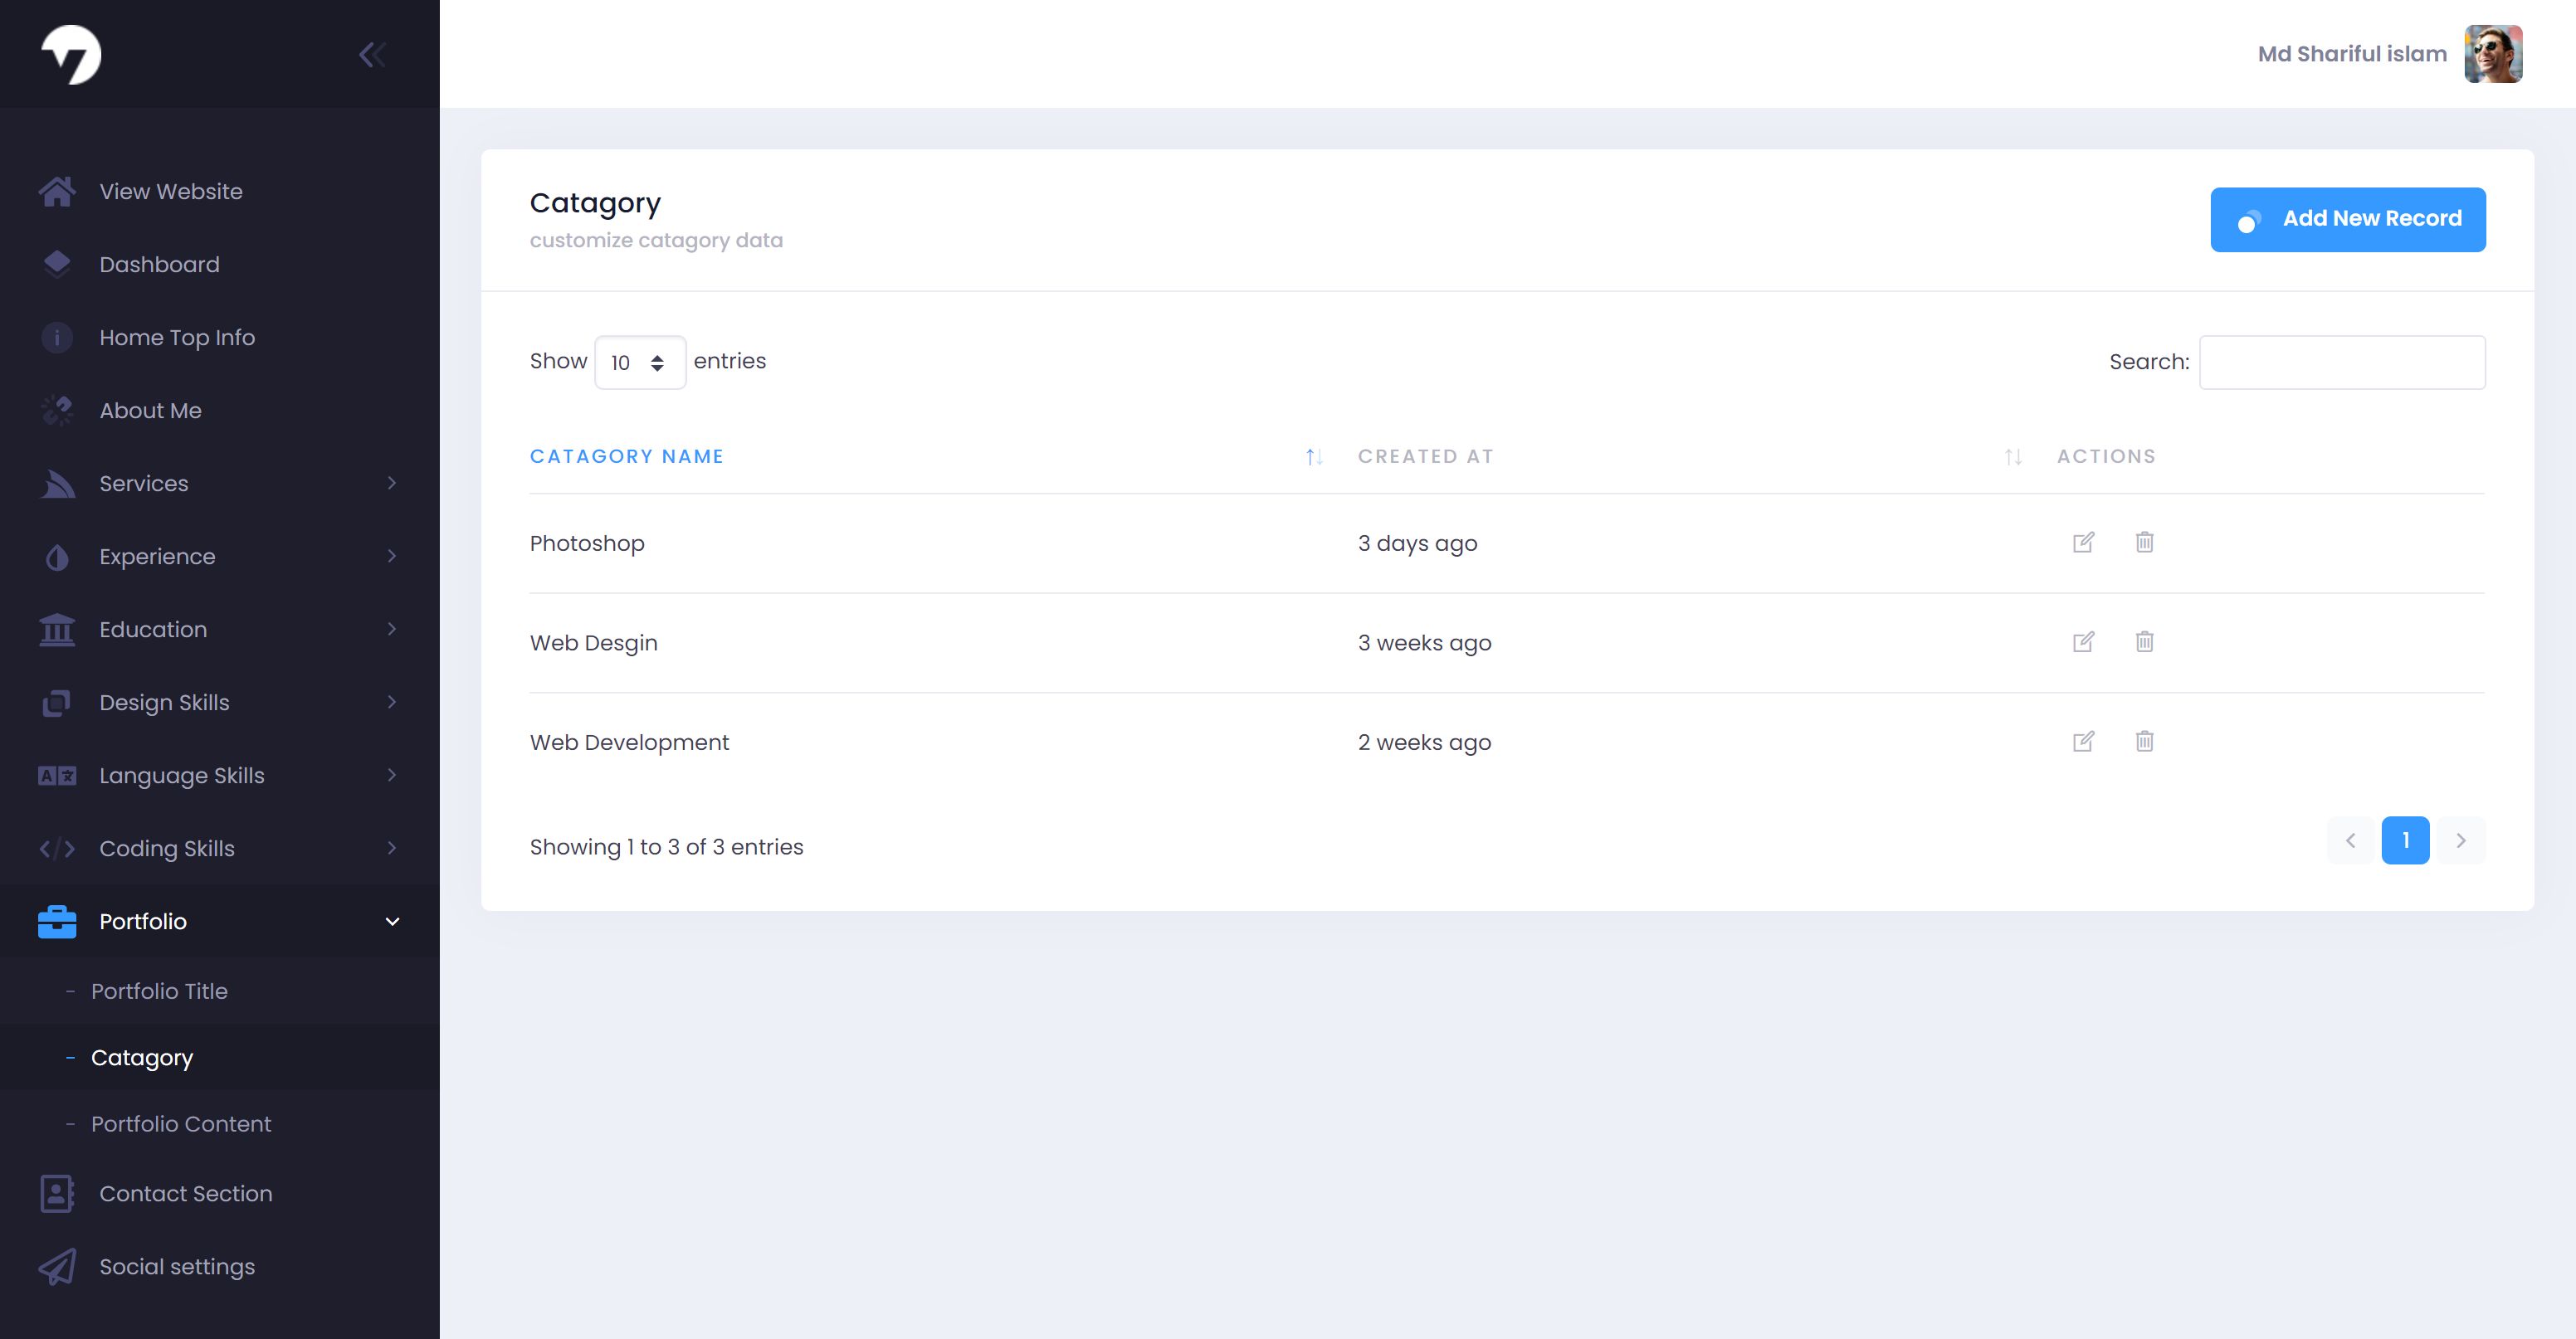Viewport: 2576px width, 1339px height.
Task: Delete the Web Desgin category record
Action: point(2144,641)
